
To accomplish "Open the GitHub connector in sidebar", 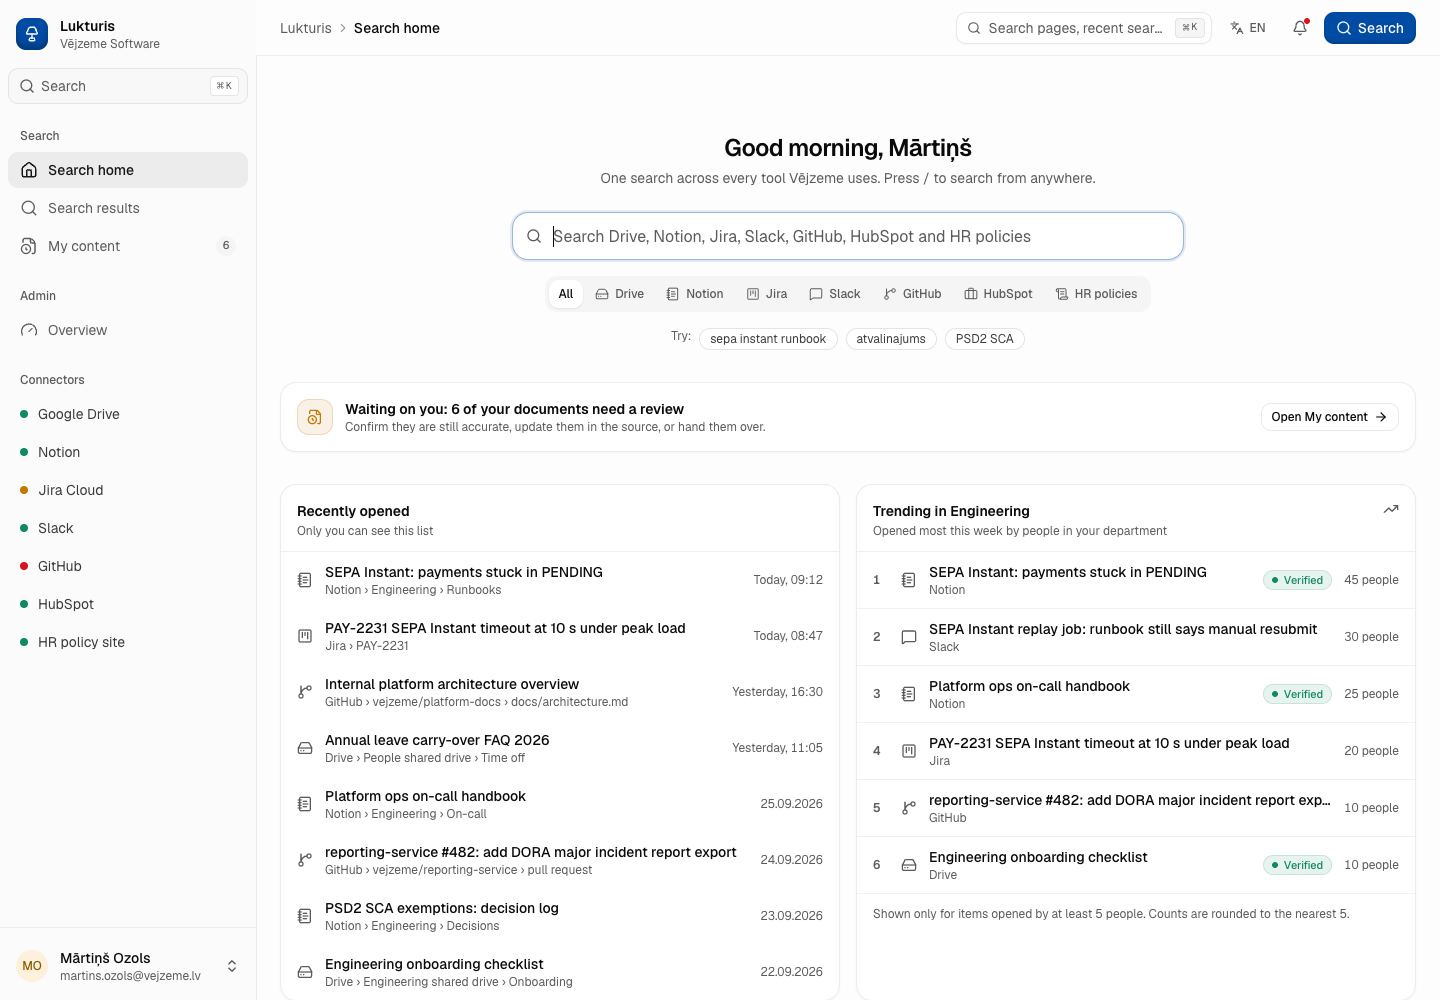I will (x=128, y=566).
